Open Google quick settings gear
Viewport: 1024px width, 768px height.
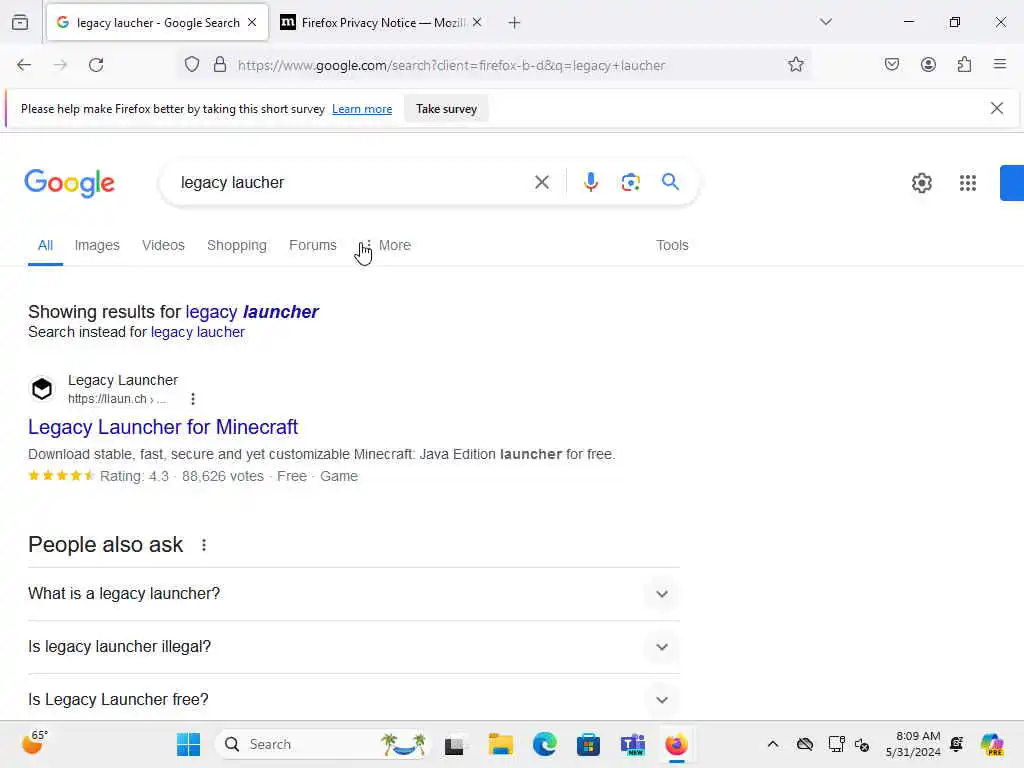click(x=921, y=183)
